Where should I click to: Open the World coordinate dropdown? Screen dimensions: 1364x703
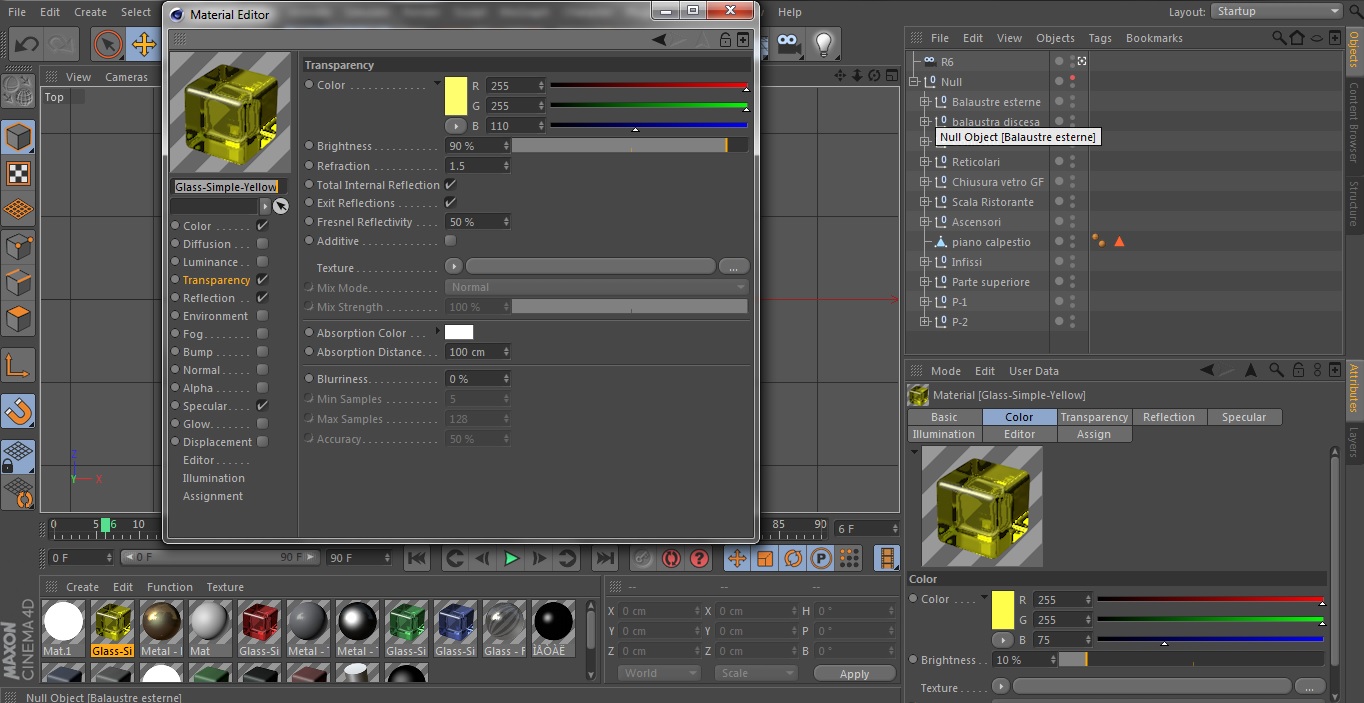[x=659, y=673]
